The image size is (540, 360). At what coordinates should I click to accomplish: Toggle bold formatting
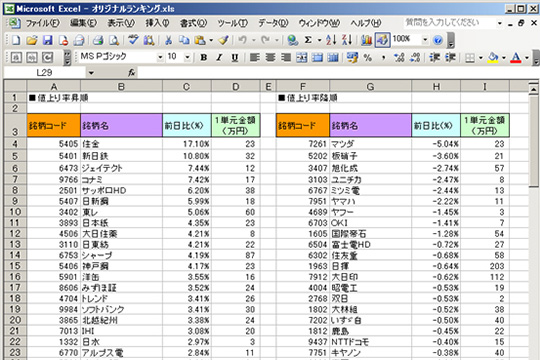click(x=204, y=58)
